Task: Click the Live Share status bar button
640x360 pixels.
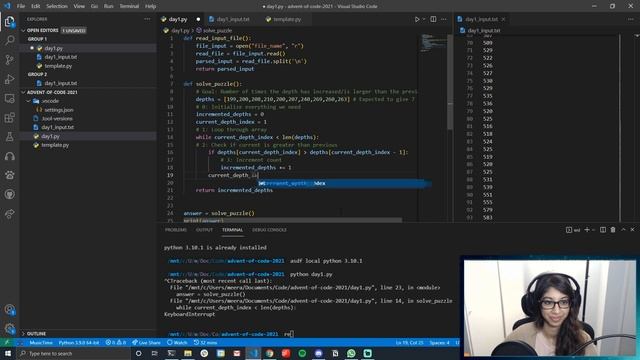Action: 146,342
